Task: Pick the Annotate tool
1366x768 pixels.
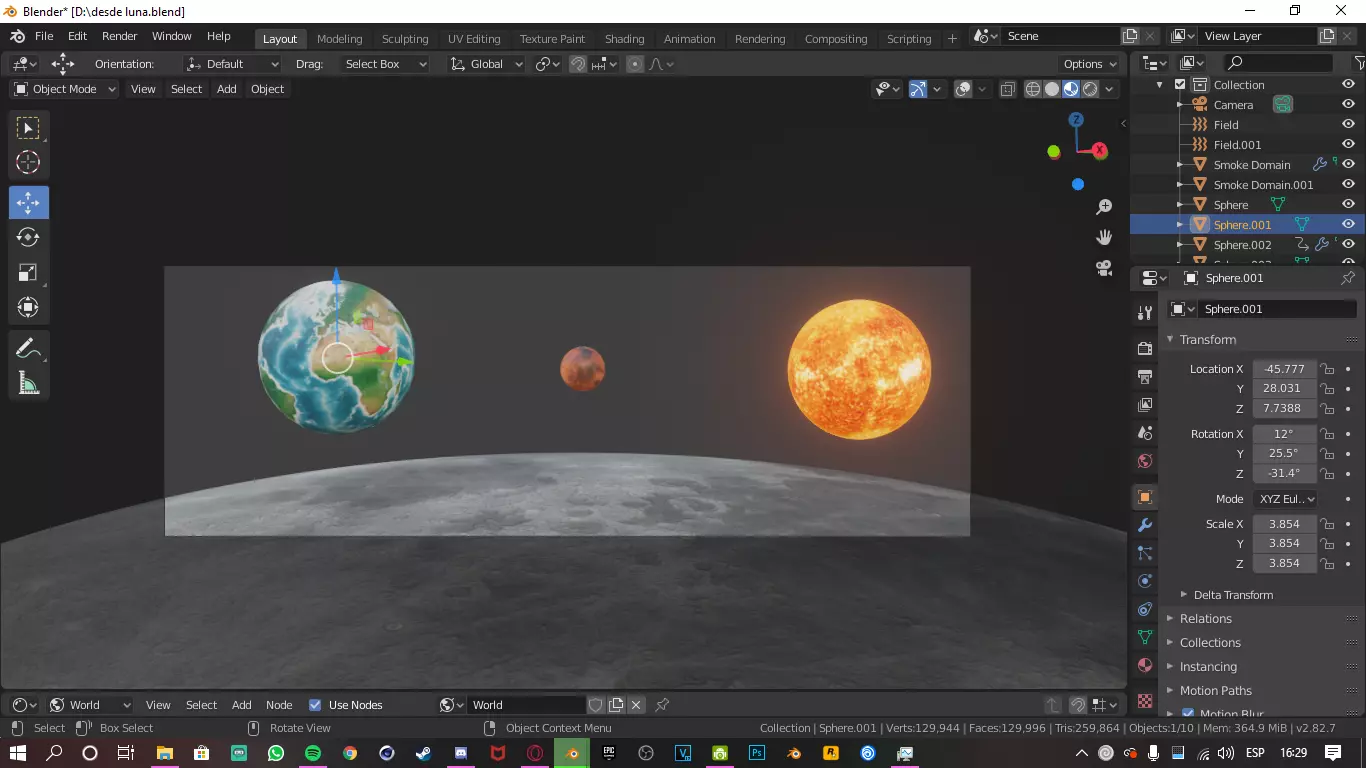Action: tap(28, 348)
